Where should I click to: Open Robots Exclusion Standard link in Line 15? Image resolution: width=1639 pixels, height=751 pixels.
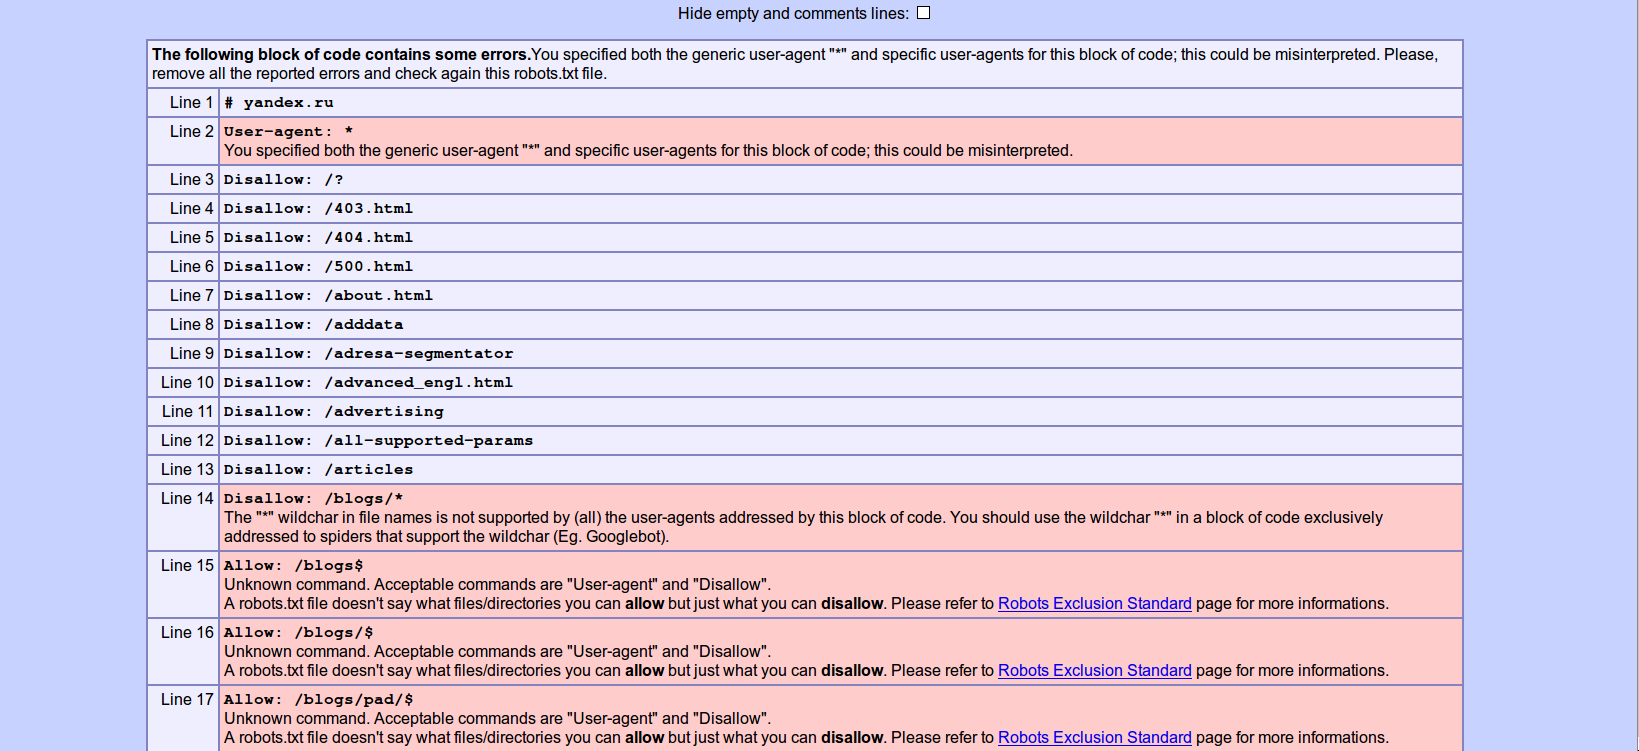tap(1095, 604)
